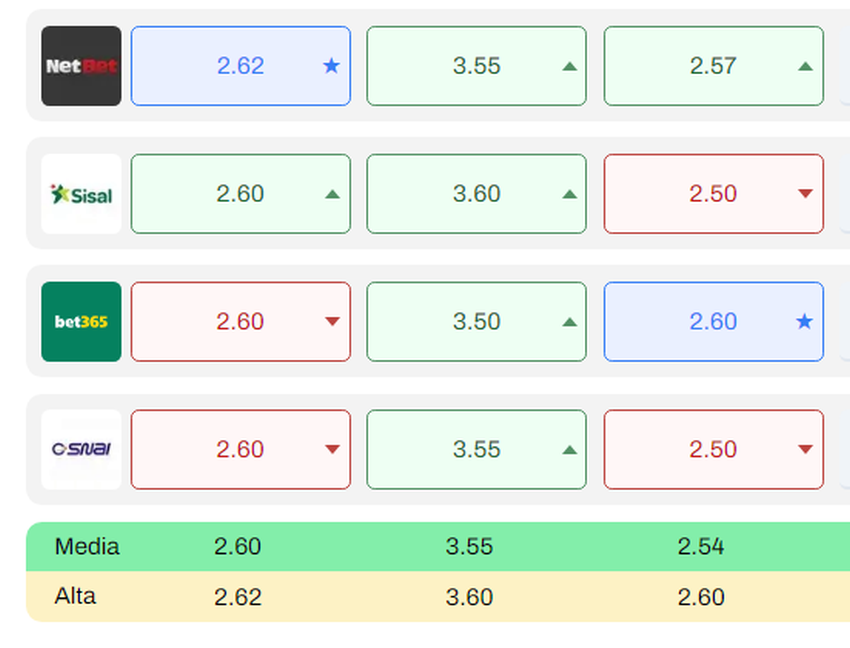850x648 pixels.
Task: Choose the SNAI 2.50 away odds
Action: click(x=713, y=450)
